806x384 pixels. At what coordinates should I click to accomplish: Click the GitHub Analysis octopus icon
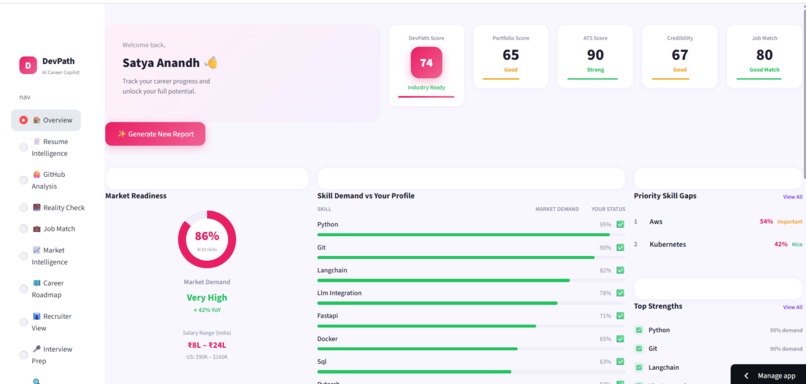(36, 174)
